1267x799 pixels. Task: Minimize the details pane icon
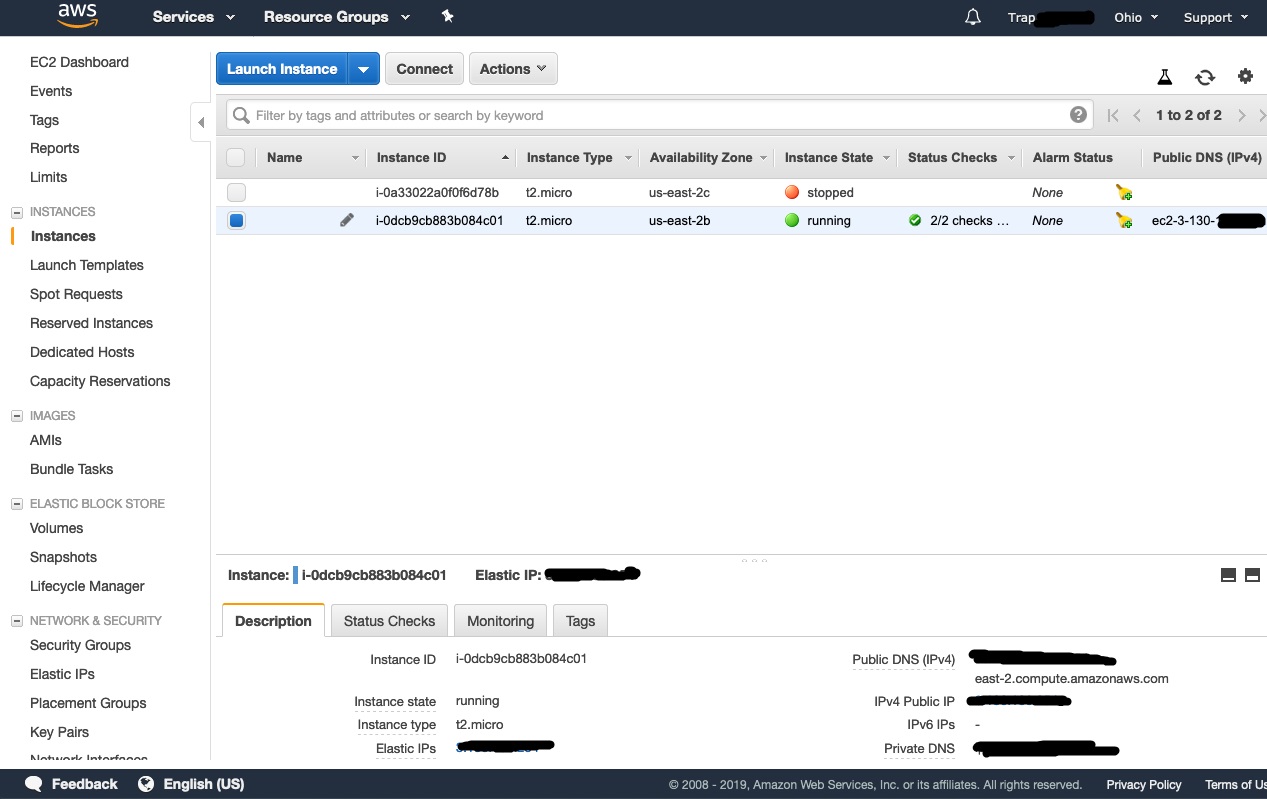click(1228, 575)
